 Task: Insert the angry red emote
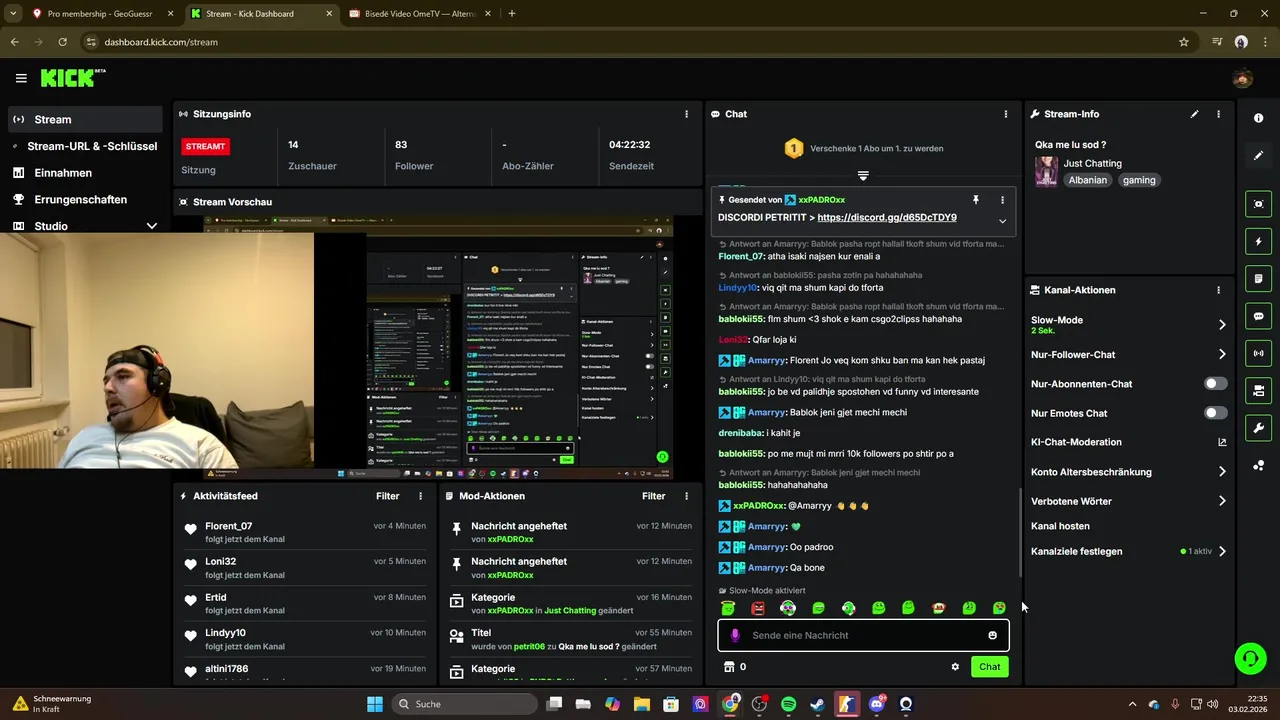click(x=758, y=608)
